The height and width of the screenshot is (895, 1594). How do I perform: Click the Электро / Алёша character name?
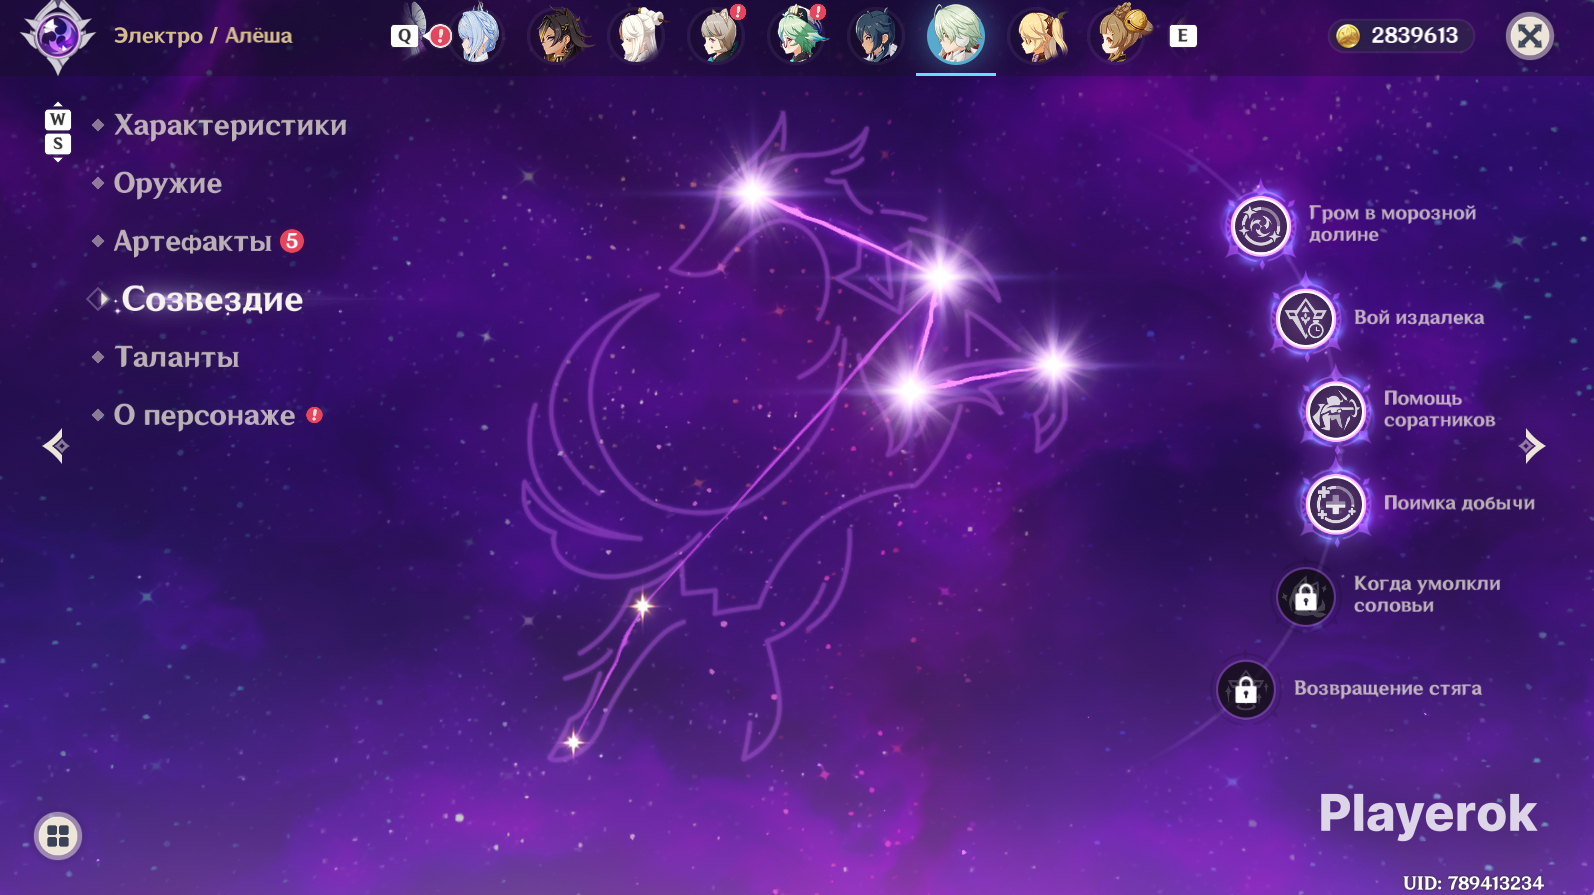[203, 36]
